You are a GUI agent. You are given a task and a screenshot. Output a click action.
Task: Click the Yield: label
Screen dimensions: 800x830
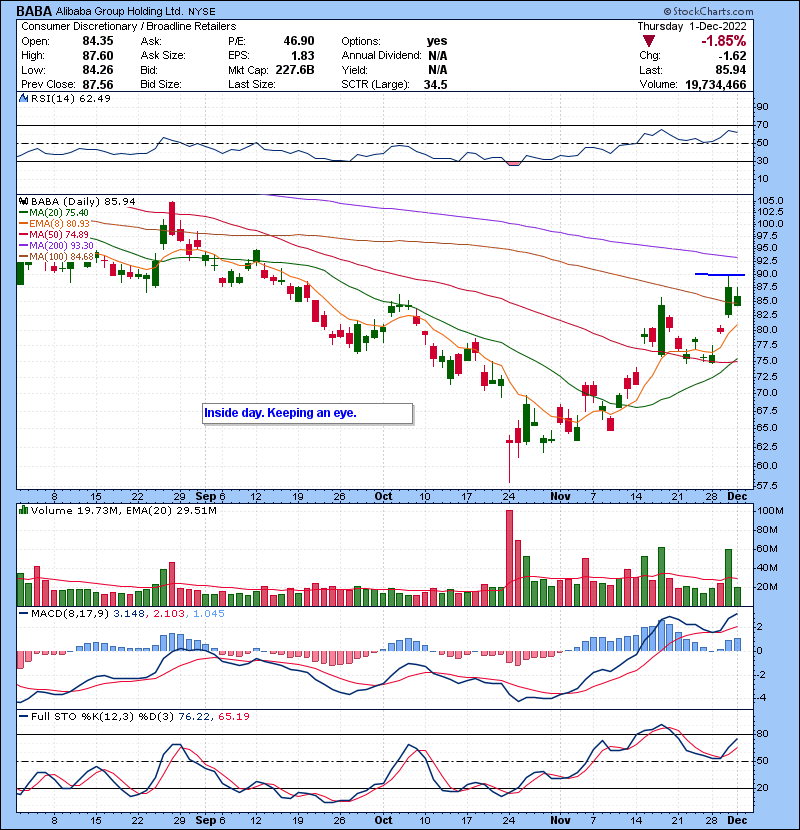[354, 70]
